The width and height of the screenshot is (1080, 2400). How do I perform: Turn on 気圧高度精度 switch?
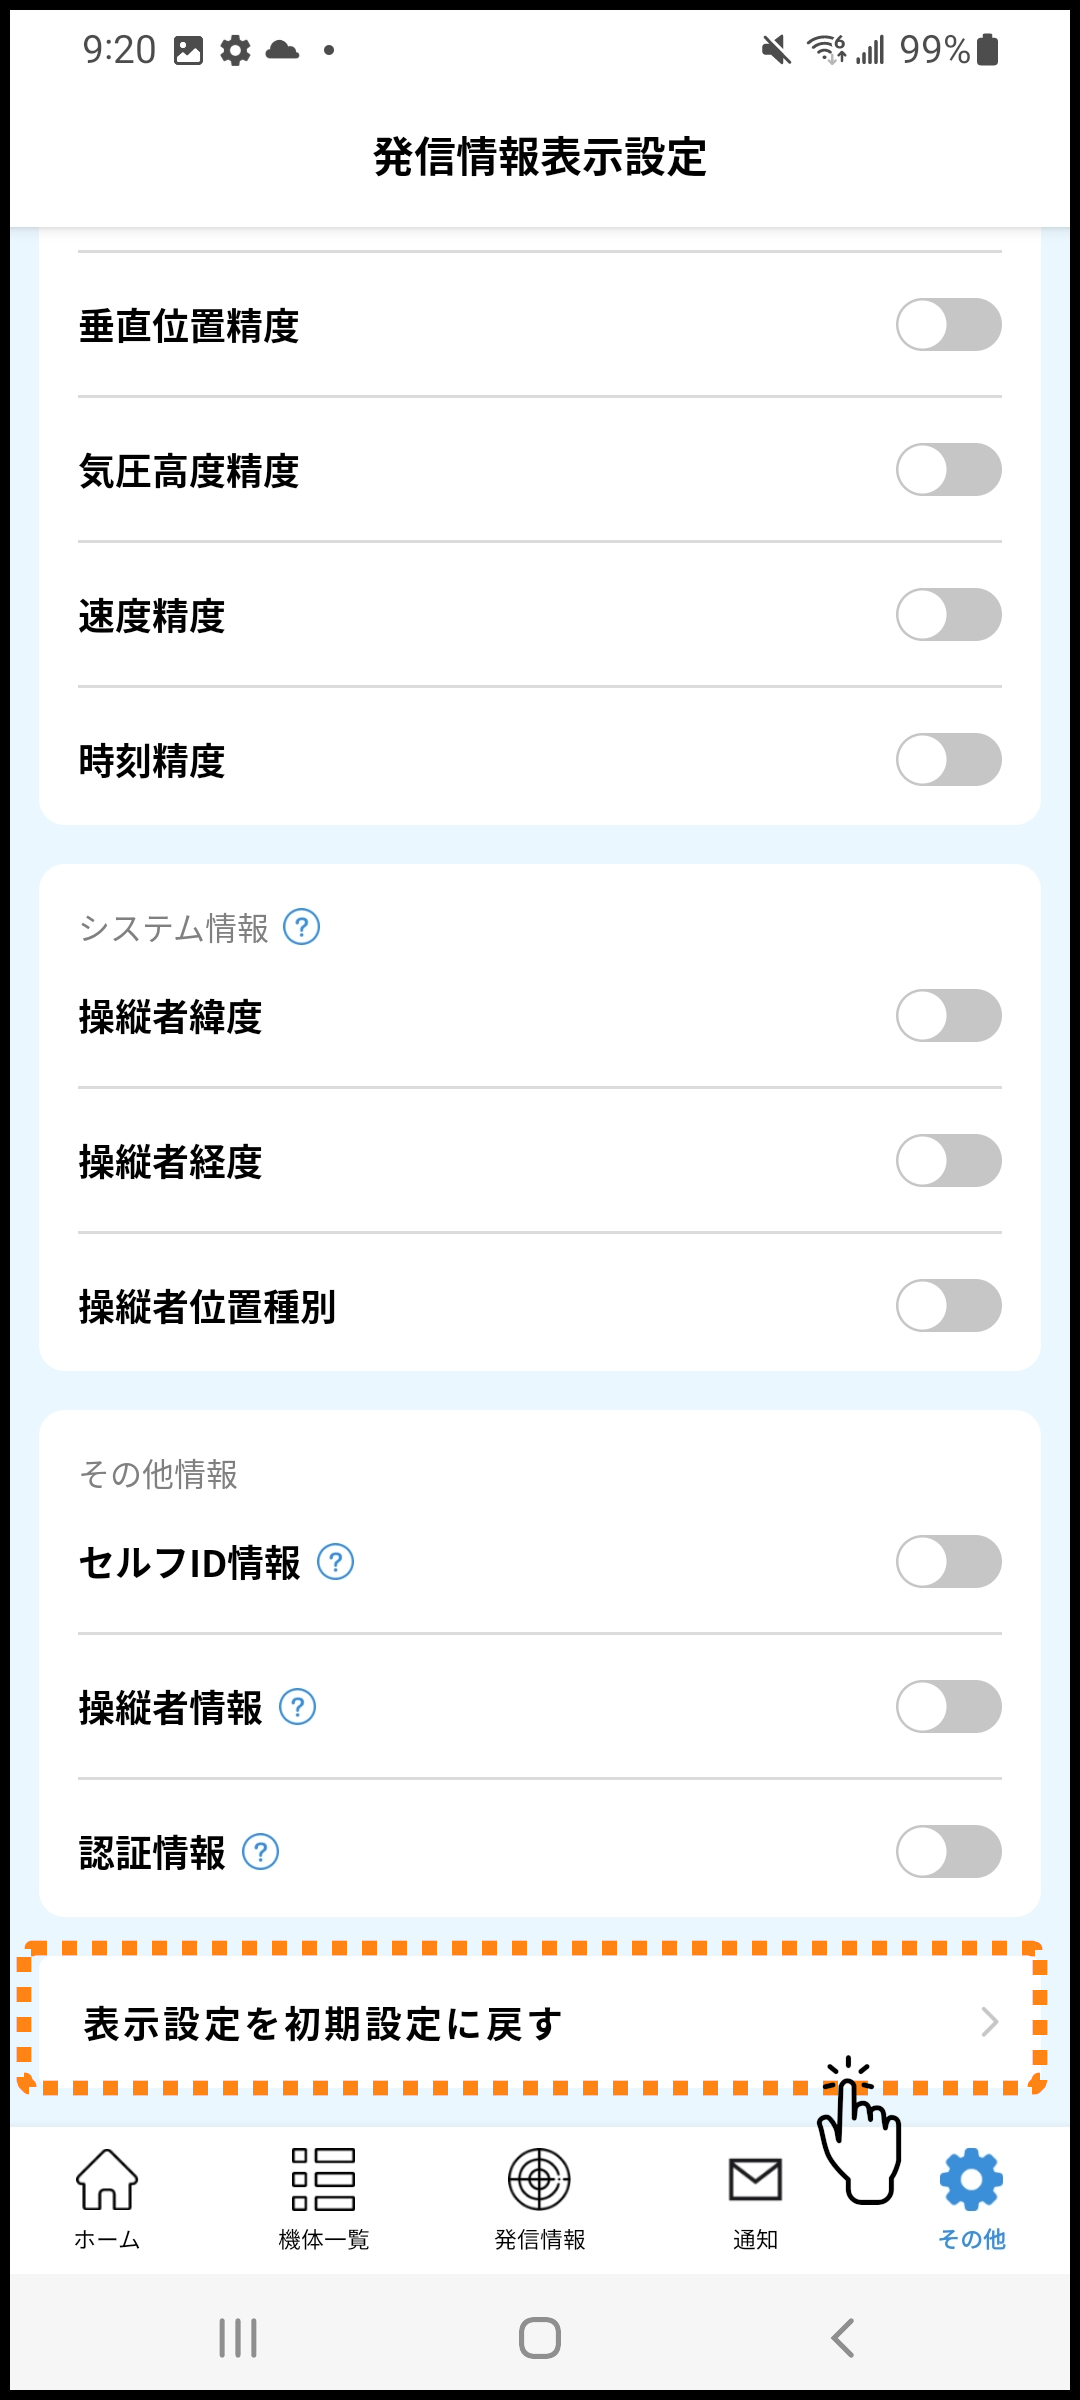click(948, 470)
